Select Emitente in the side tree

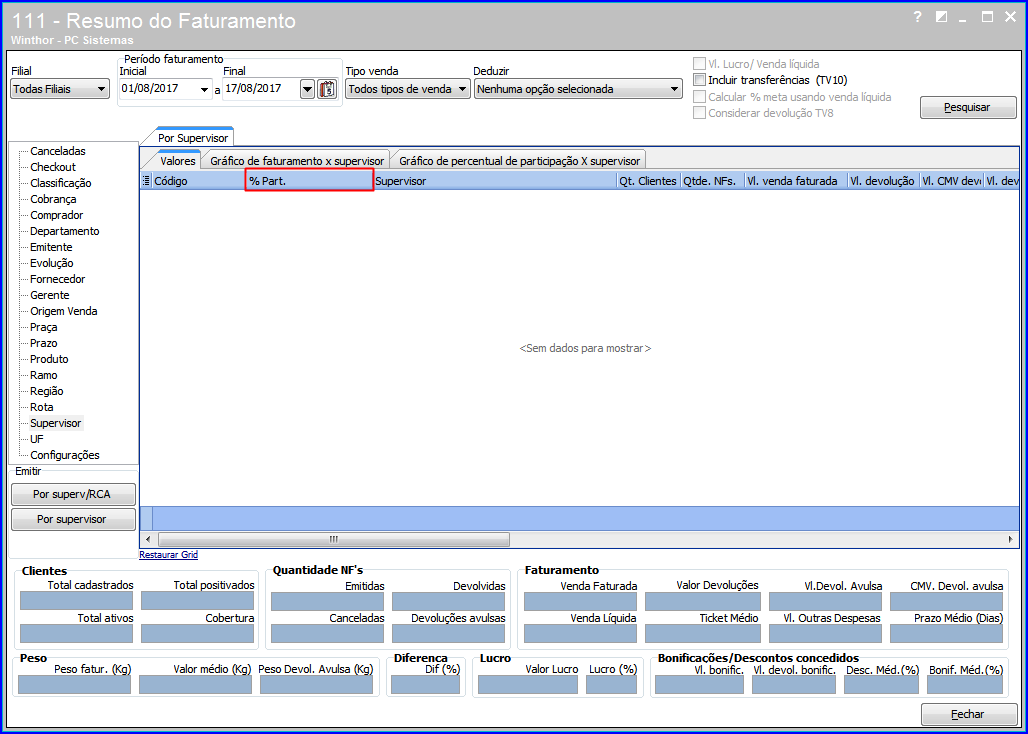pos(51,247)
